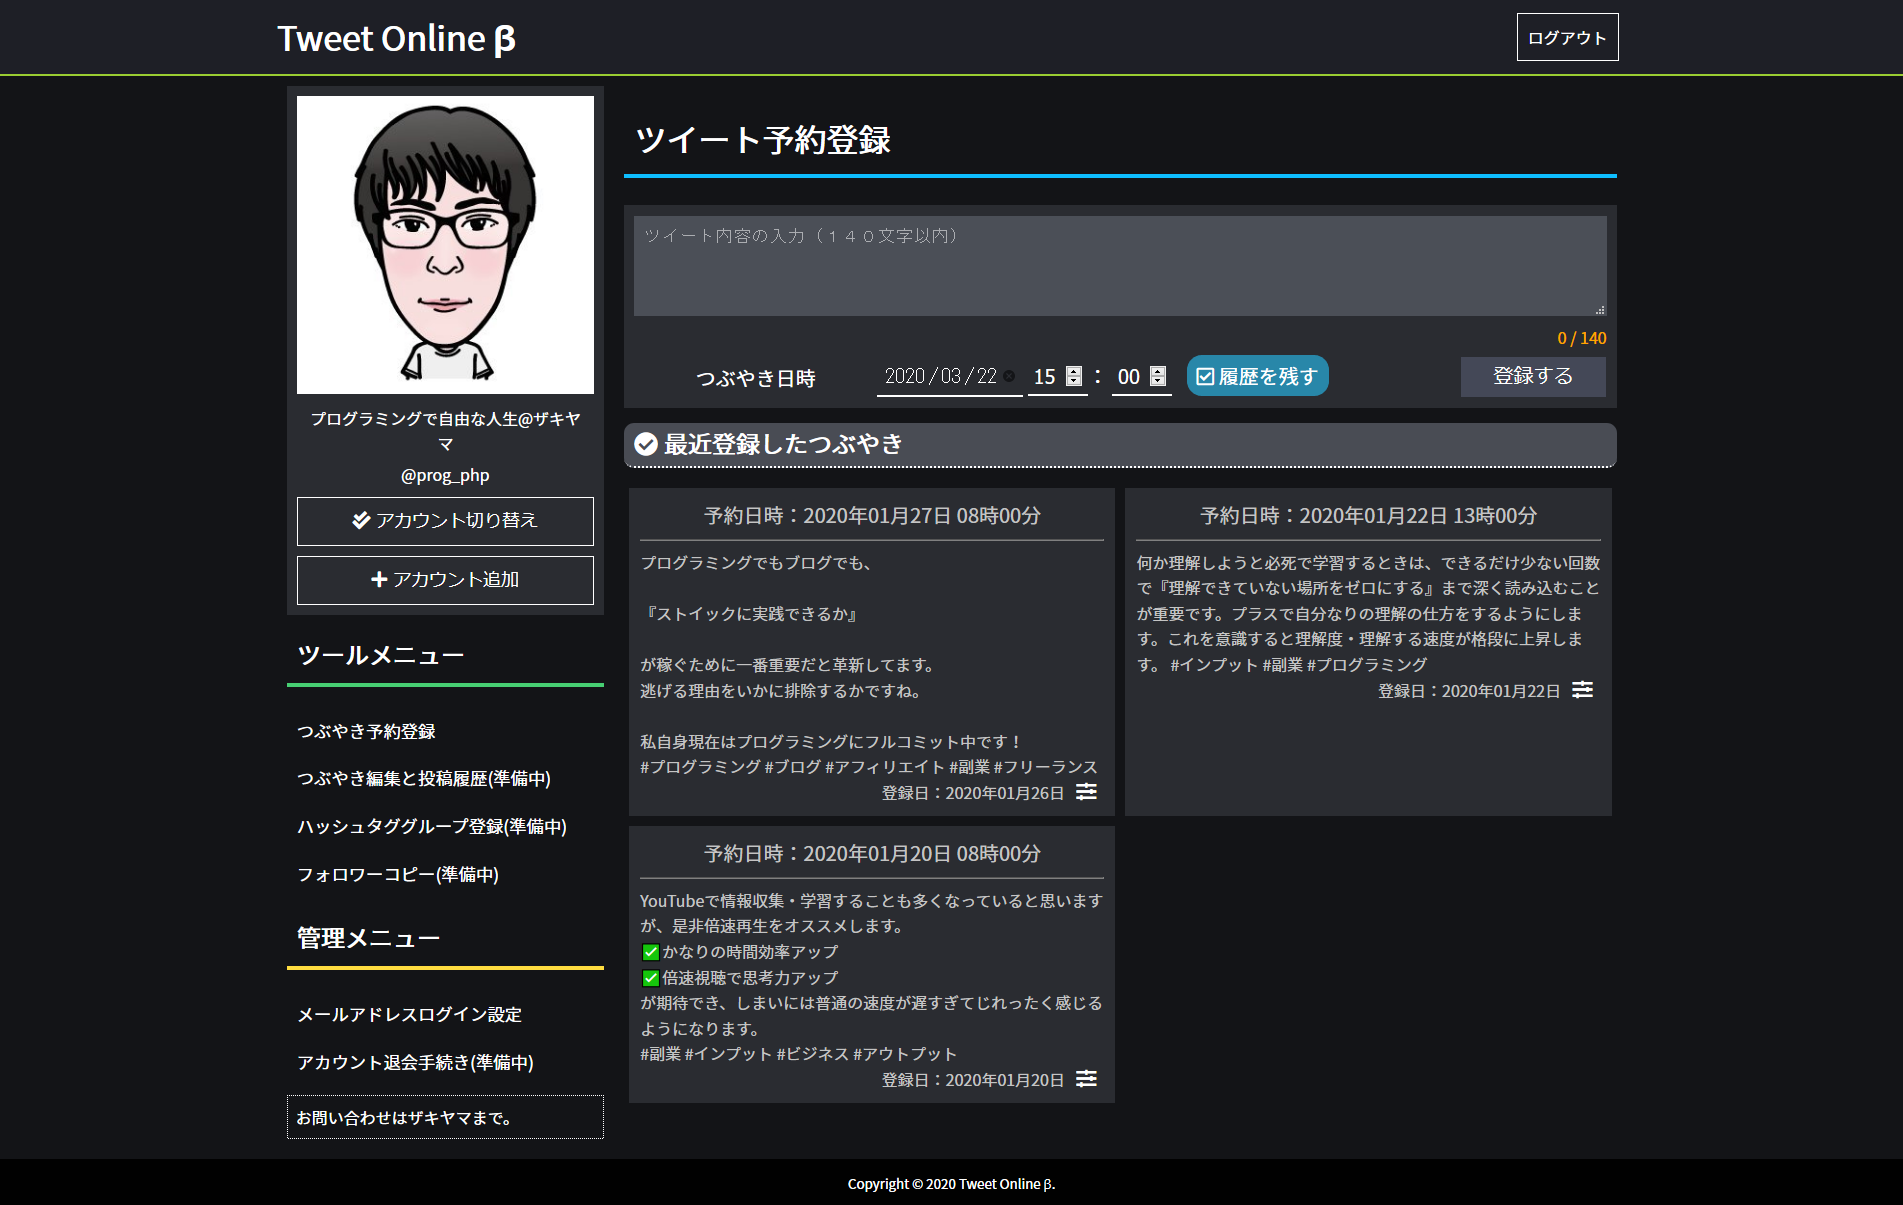This screenshot has width=1903, height=1205.
Task: Click the profile avatar image
Action: [x=445, y=245]
